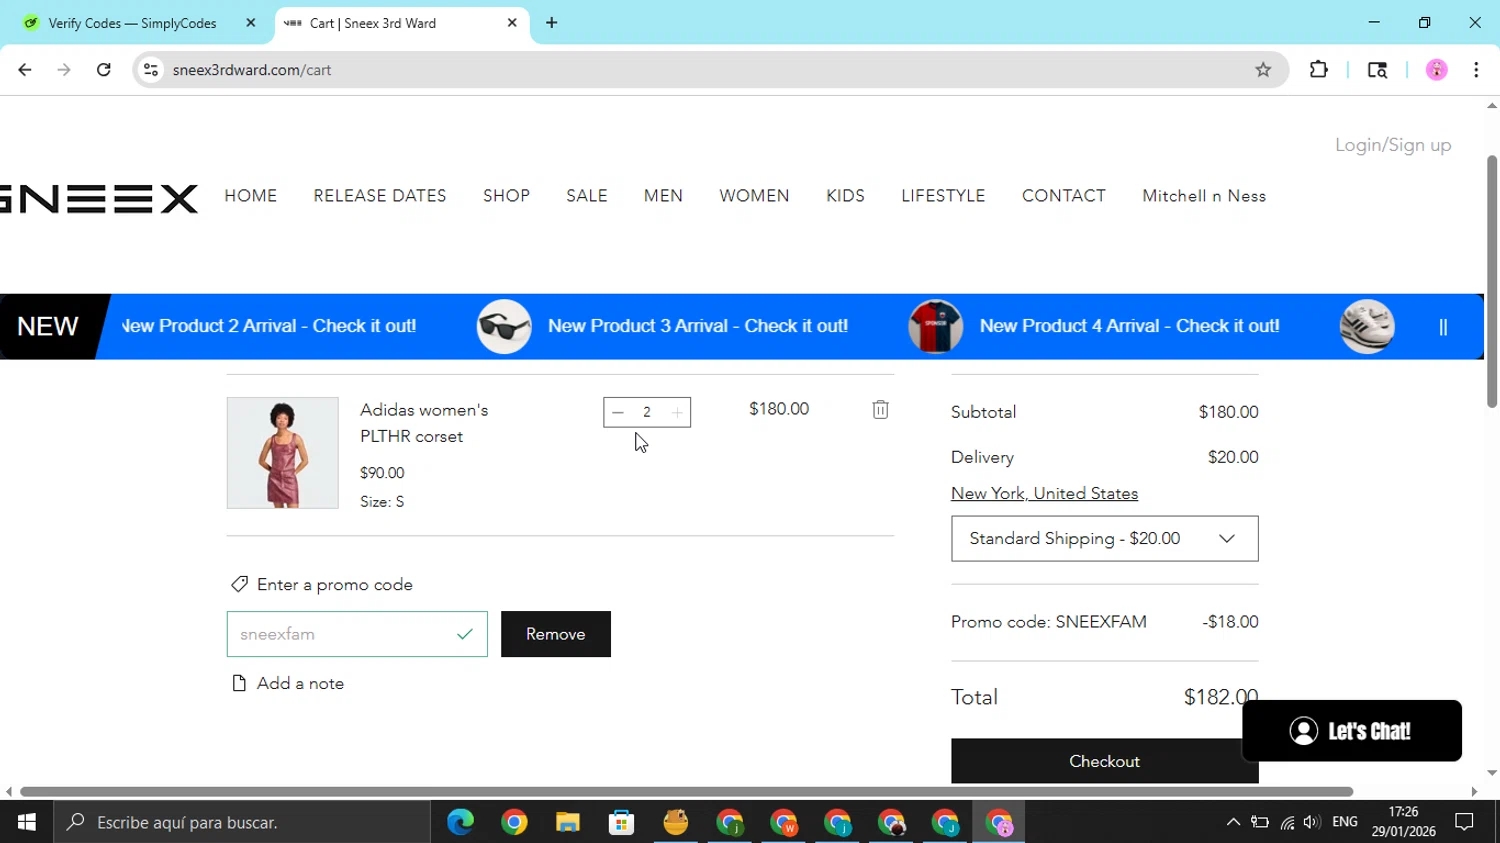Go forward in browser
Screen dimensions: 1500x843
(64, 70)
